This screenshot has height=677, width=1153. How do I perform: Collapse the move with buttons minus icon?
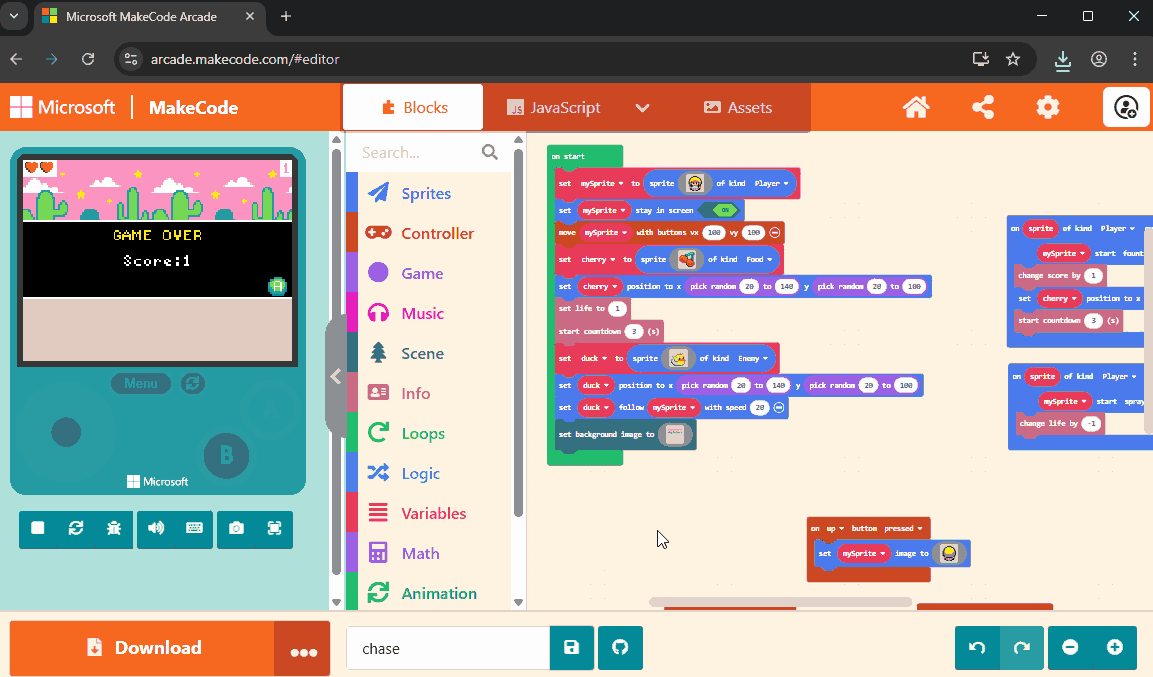774,232
